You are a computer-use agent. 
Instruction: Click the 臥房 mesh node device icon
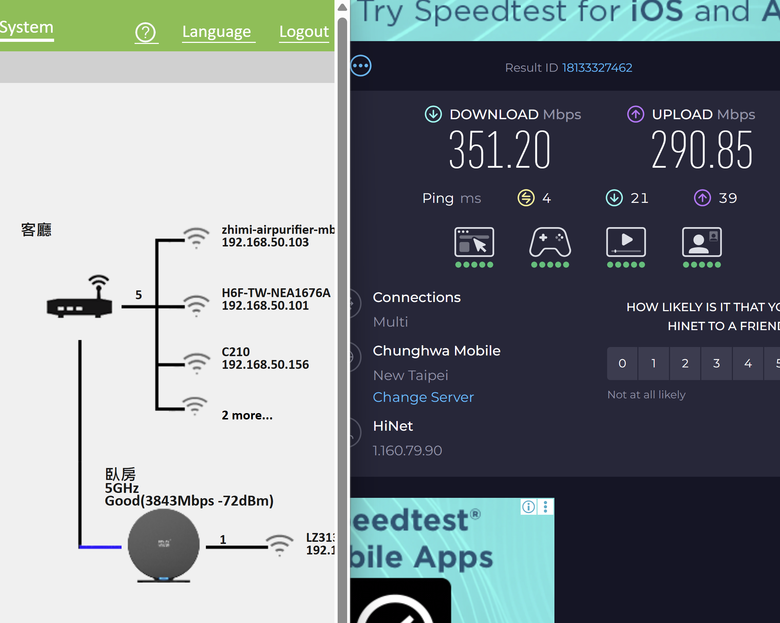pos(164,546)
